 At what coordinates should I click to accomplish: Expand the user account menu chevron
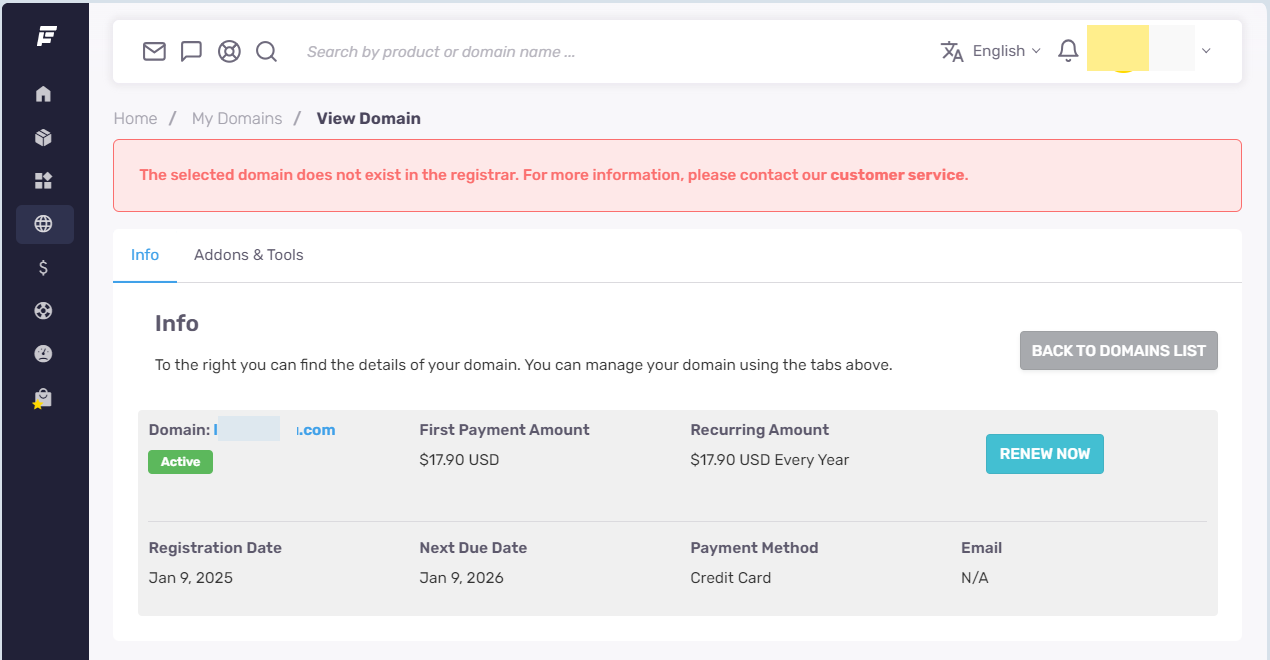coord(1206,51)
